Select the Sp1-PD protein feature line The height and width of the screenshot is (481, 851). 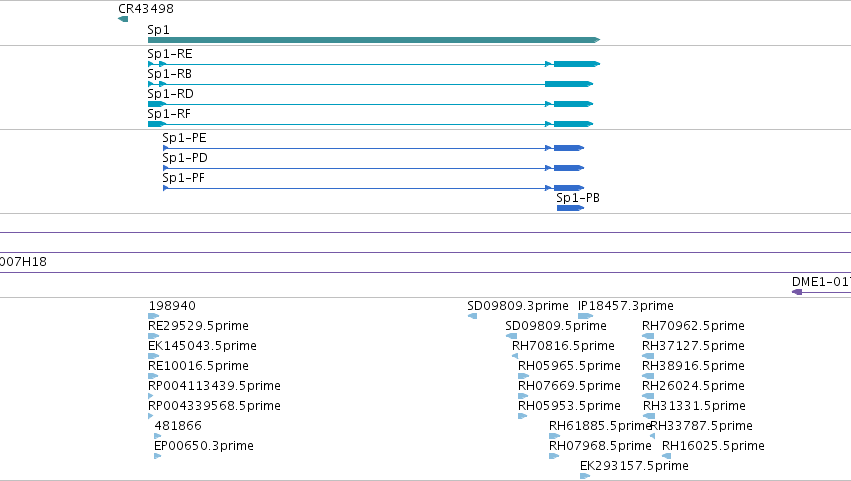(373, 168)
